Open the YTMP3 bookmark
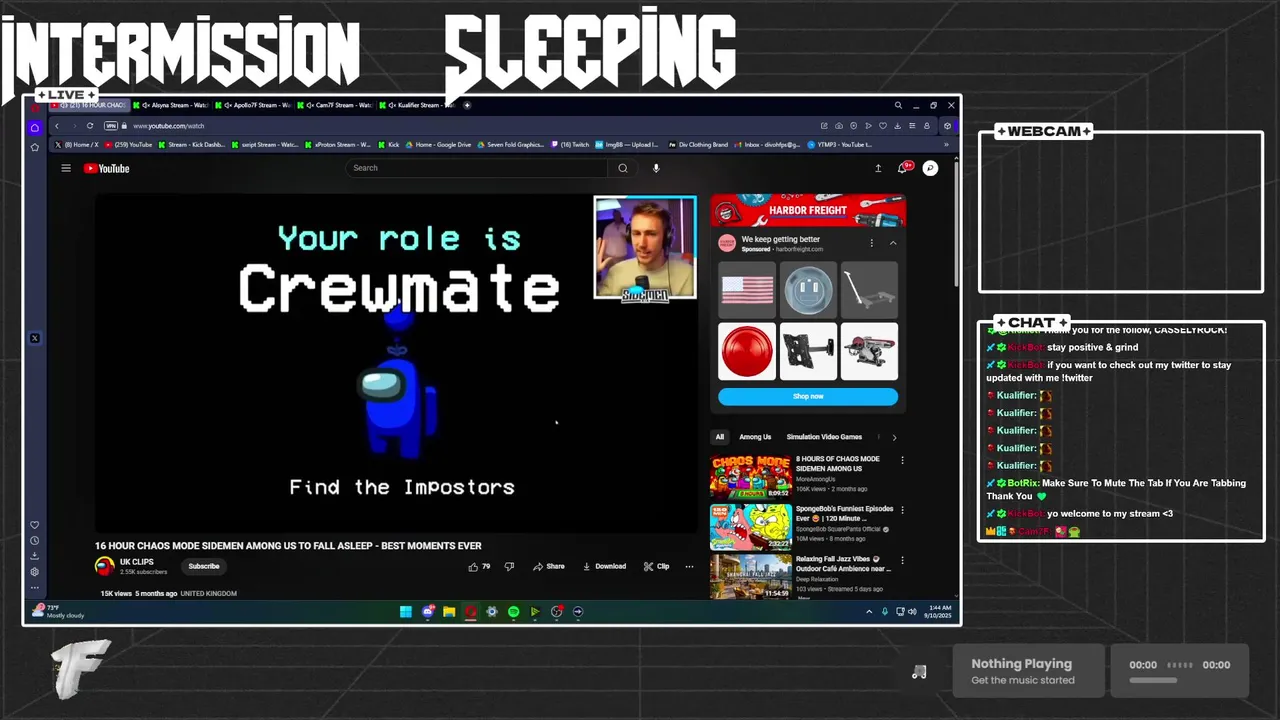 click(x=840, y=144)
